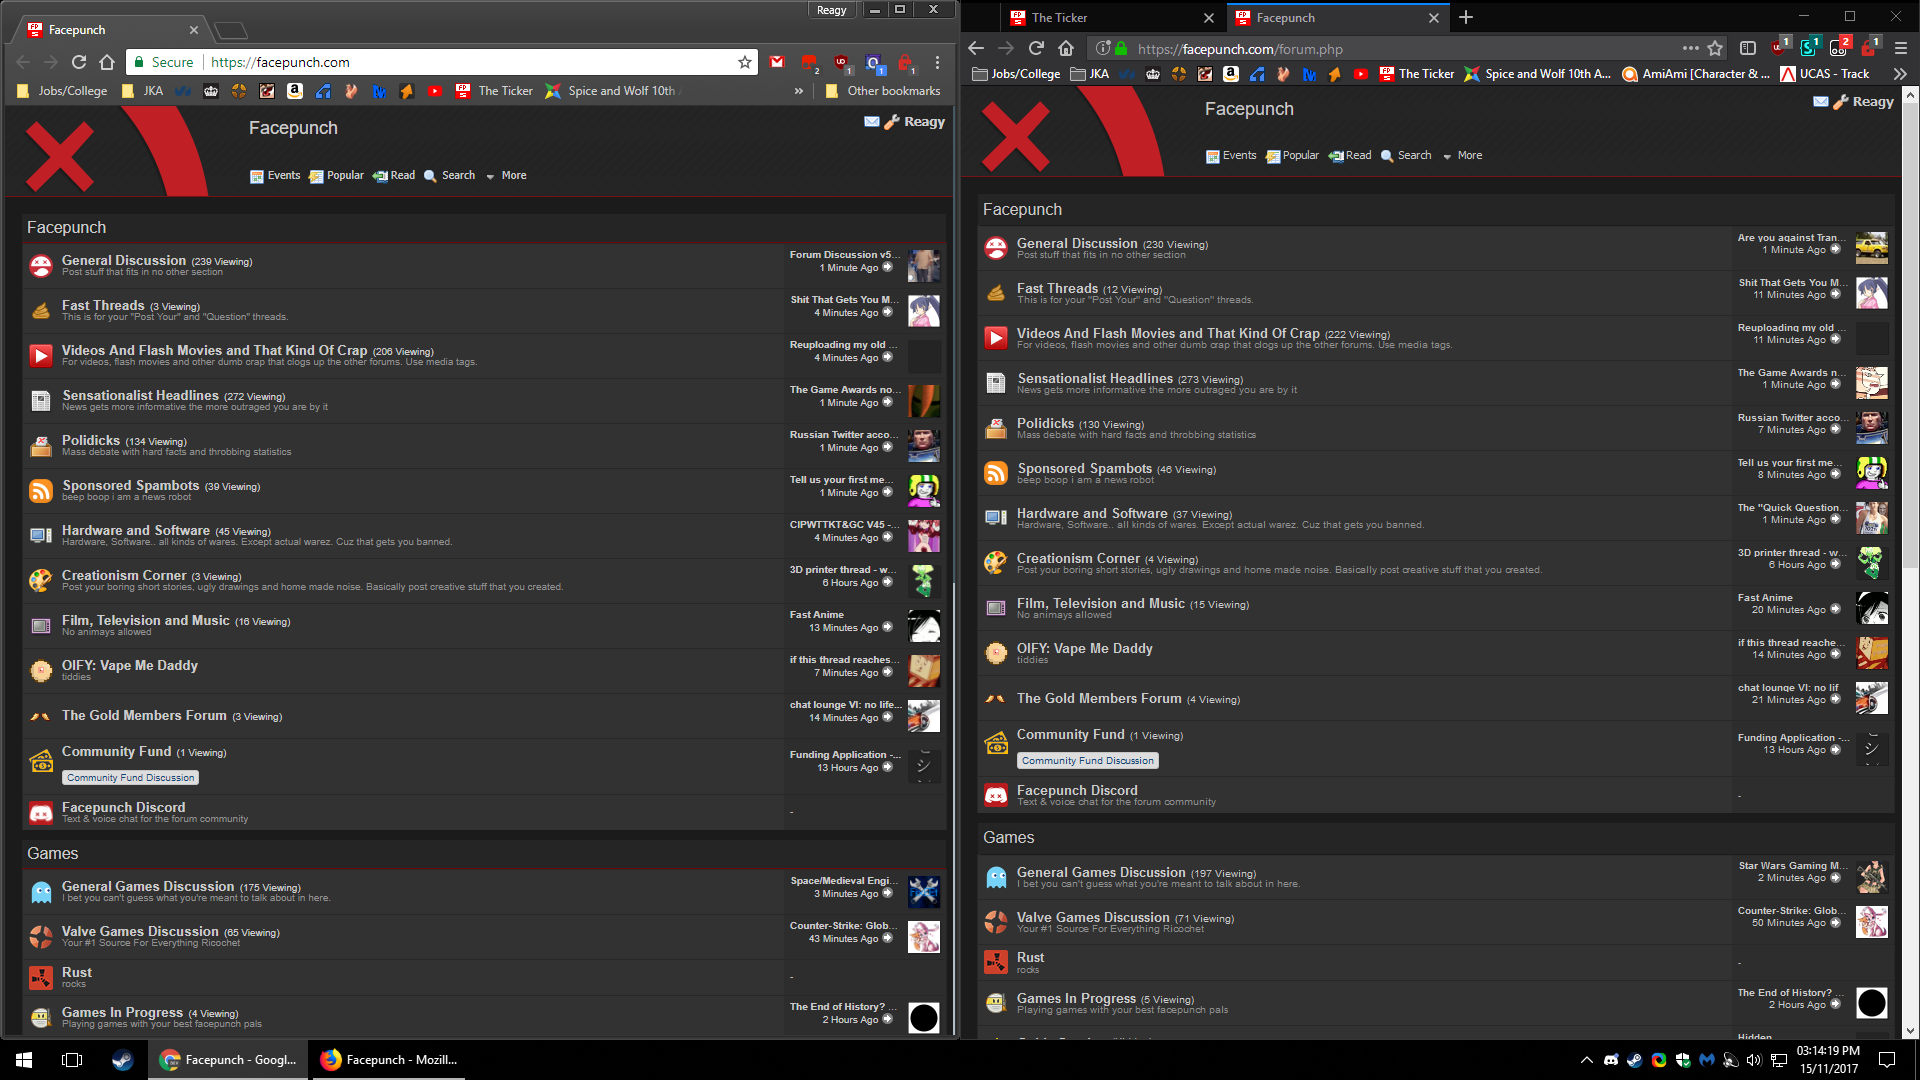
Task: Open Chrome's three-dot menu
Action: [937, 62]
